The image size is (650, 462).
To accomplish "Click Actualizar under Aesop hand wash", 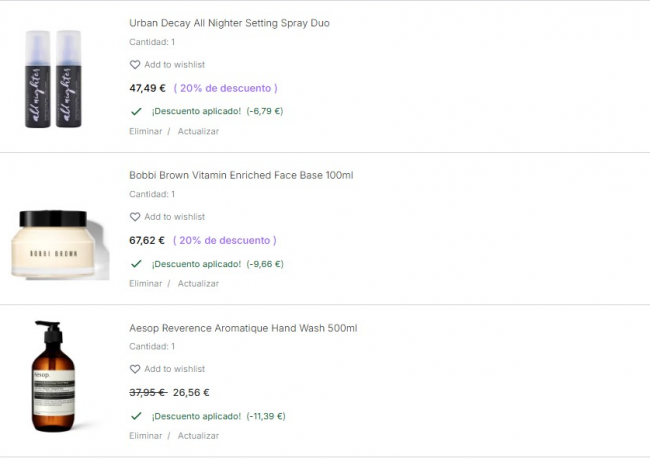I will coord(198,436).
